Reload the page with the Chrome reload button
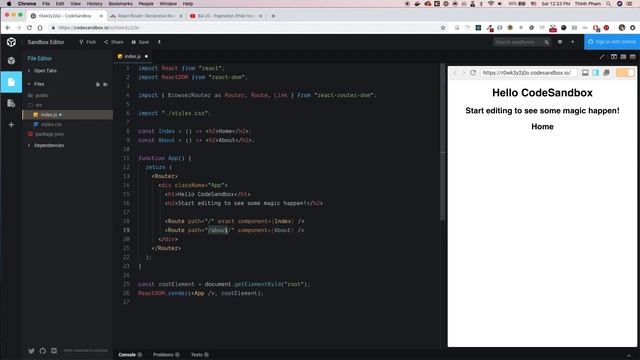 [29, 28]
